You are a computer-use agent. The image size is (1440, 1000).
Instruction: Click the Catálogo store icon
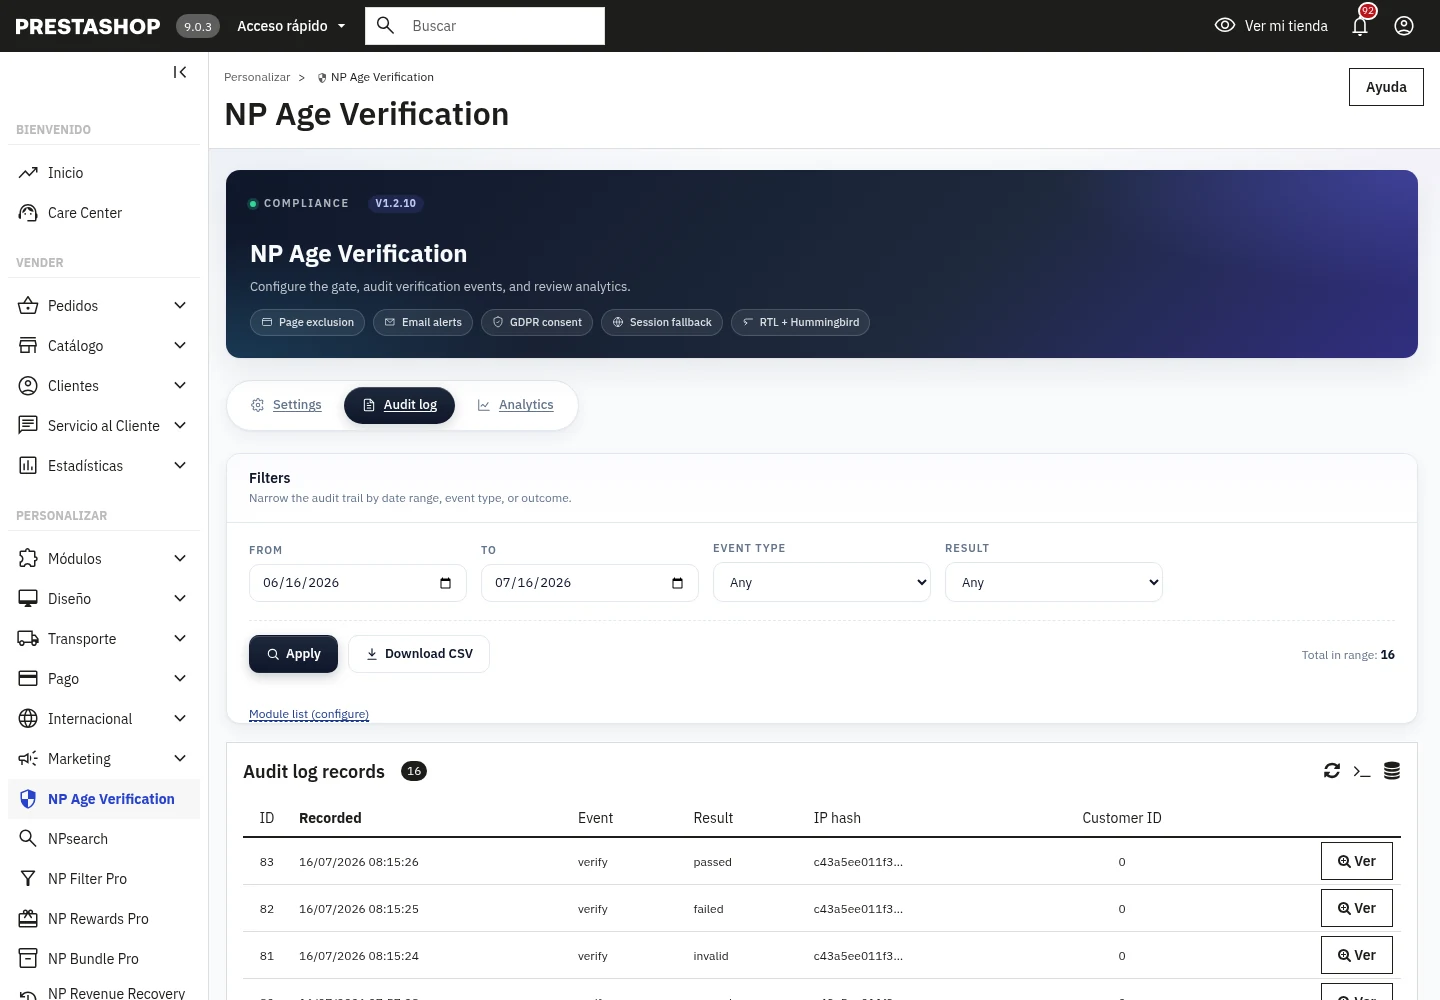point(28,346)
